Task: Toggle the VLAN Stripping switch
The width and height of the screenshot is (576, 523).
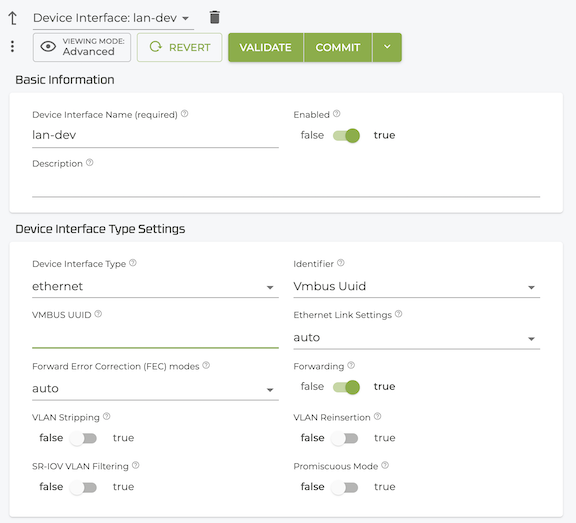Action: [83, 438]
